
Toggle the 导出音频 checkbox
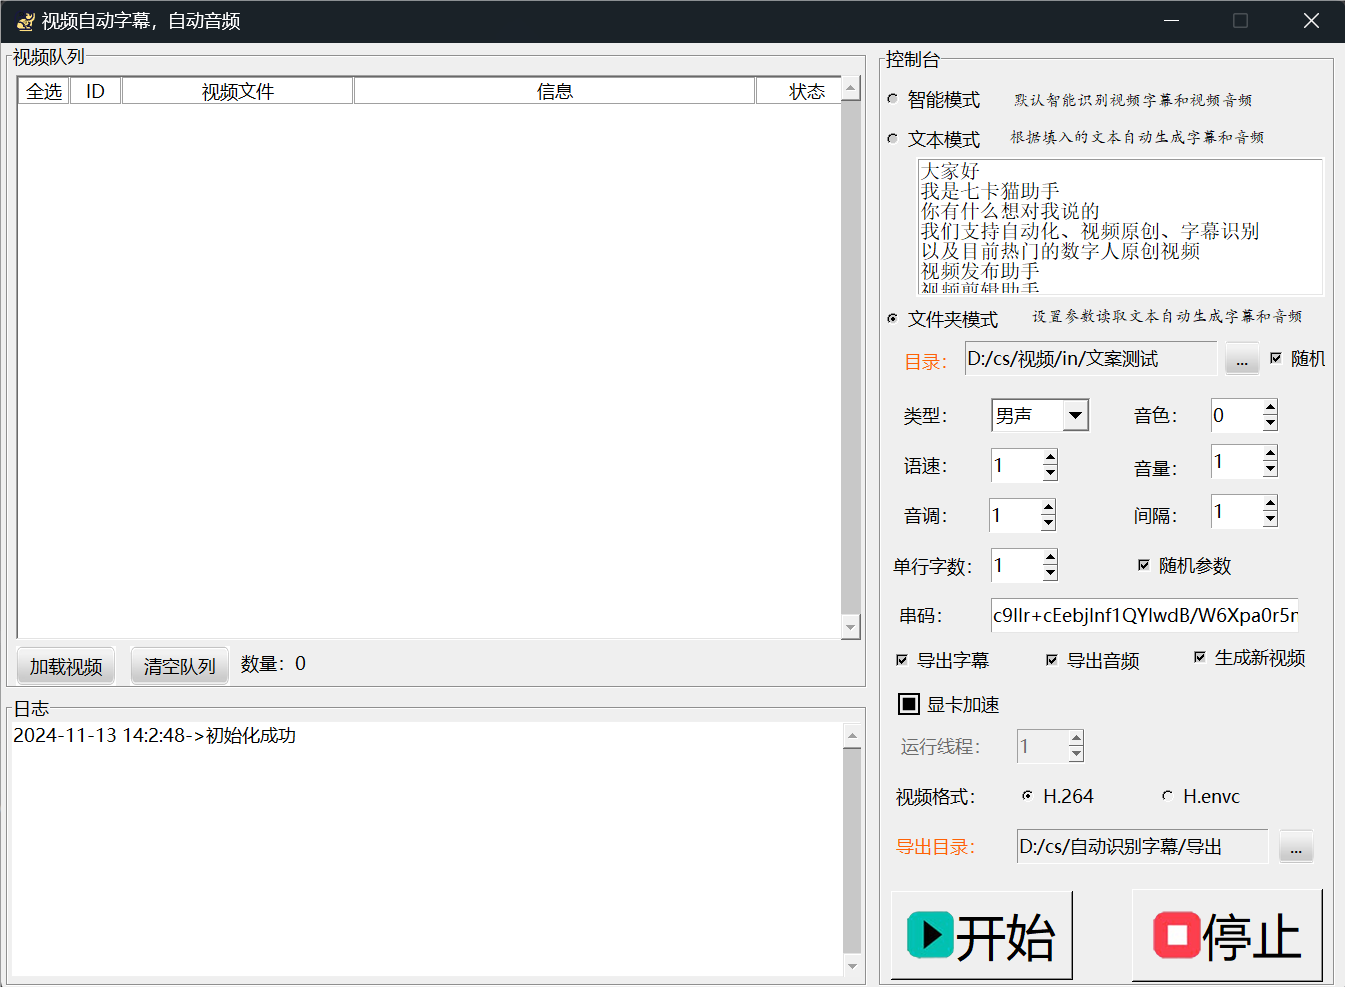point(1052,660)
